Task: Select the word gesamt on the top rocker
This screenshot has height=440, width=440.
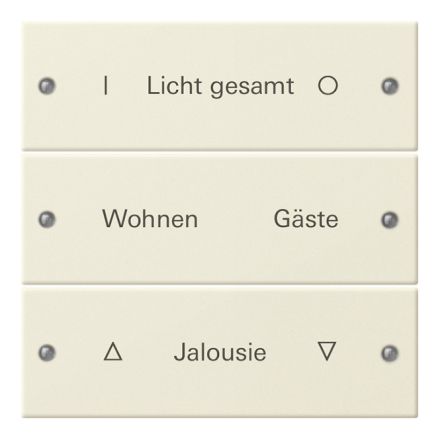Action: pyautogui.click(x=252, y=87)
